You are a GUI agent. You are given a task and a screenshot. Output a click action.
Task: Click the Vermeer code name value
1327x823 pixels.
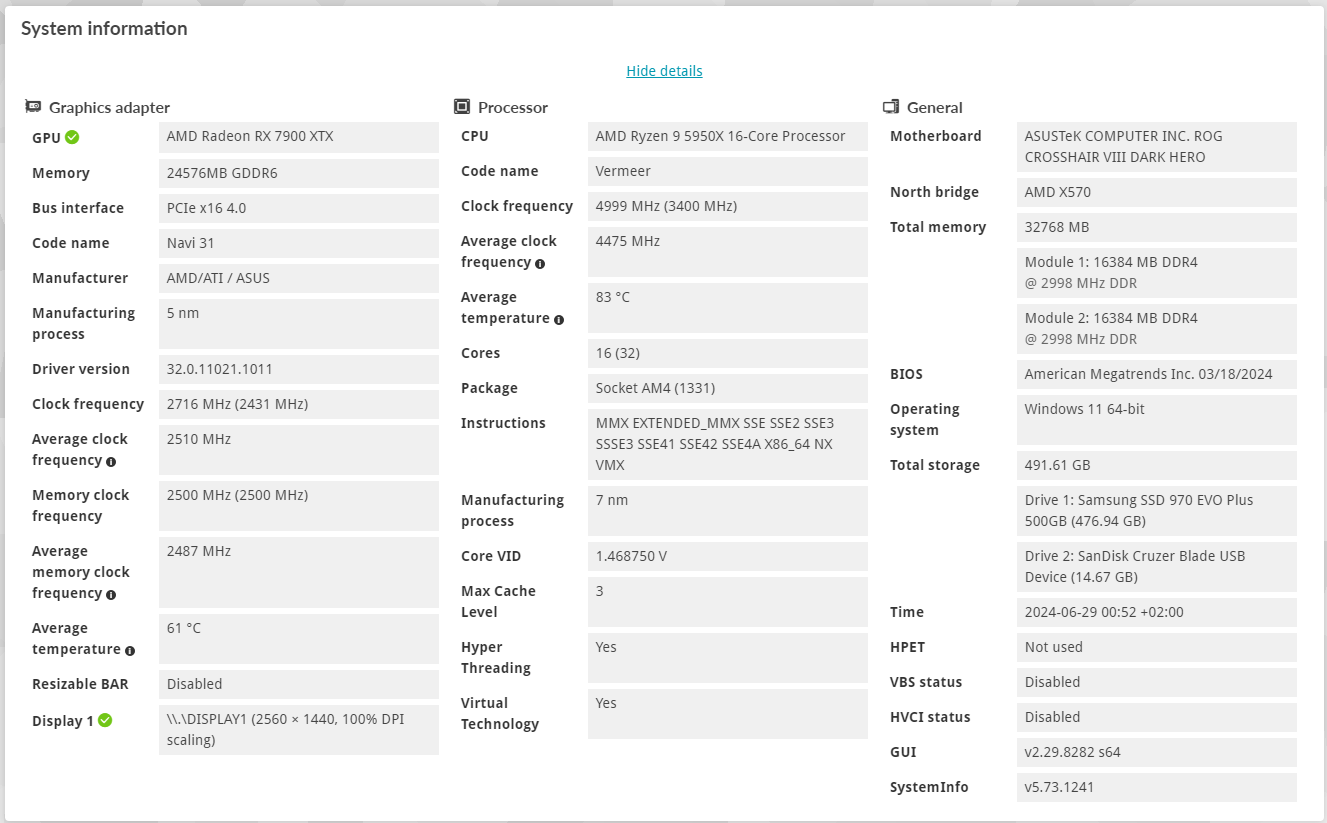coord(728,171)
